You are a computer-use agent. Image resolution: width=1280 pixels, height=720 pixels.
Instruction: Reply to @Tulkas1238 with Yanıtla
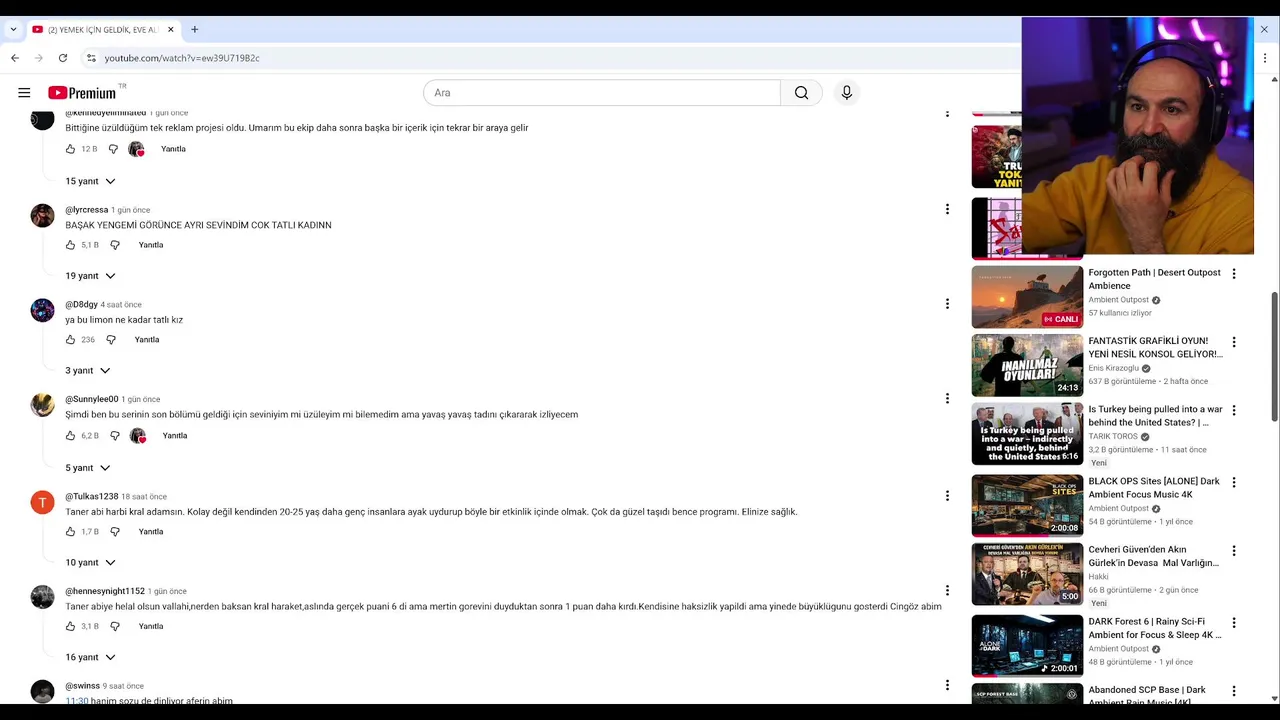click(151, 532)
